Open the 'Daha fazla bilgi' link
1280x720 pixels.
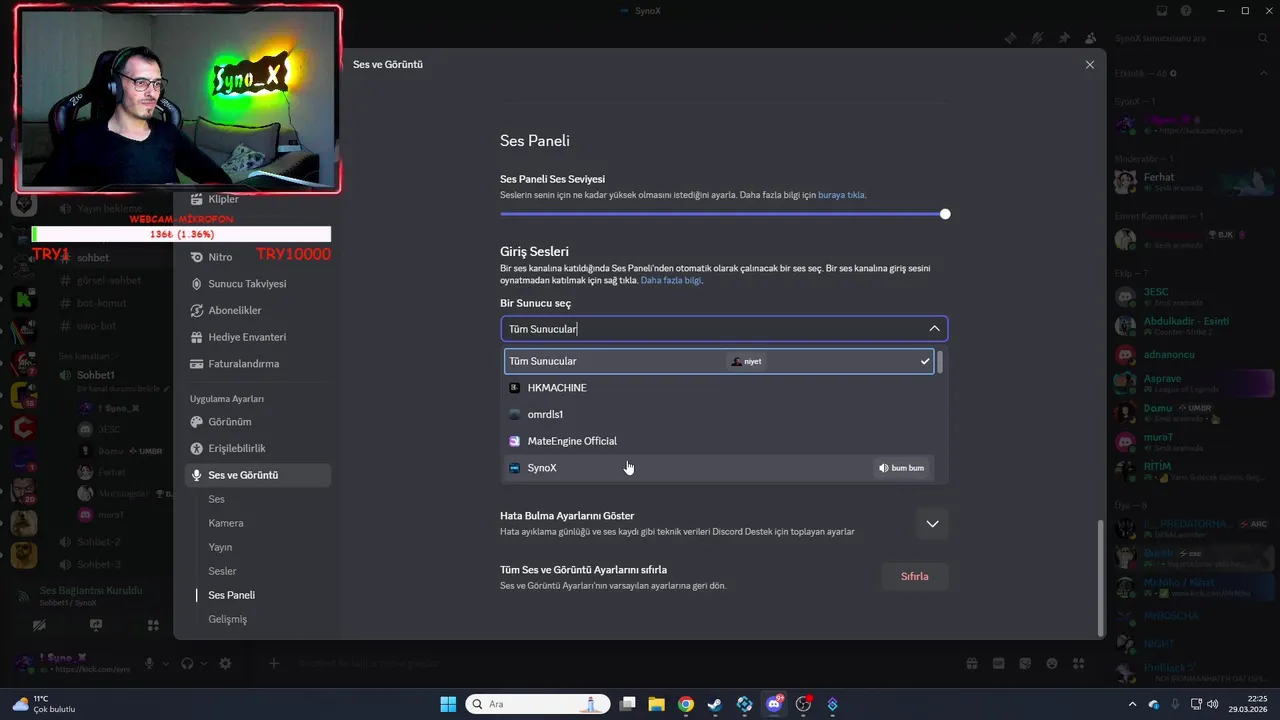(x=671, y=281)
